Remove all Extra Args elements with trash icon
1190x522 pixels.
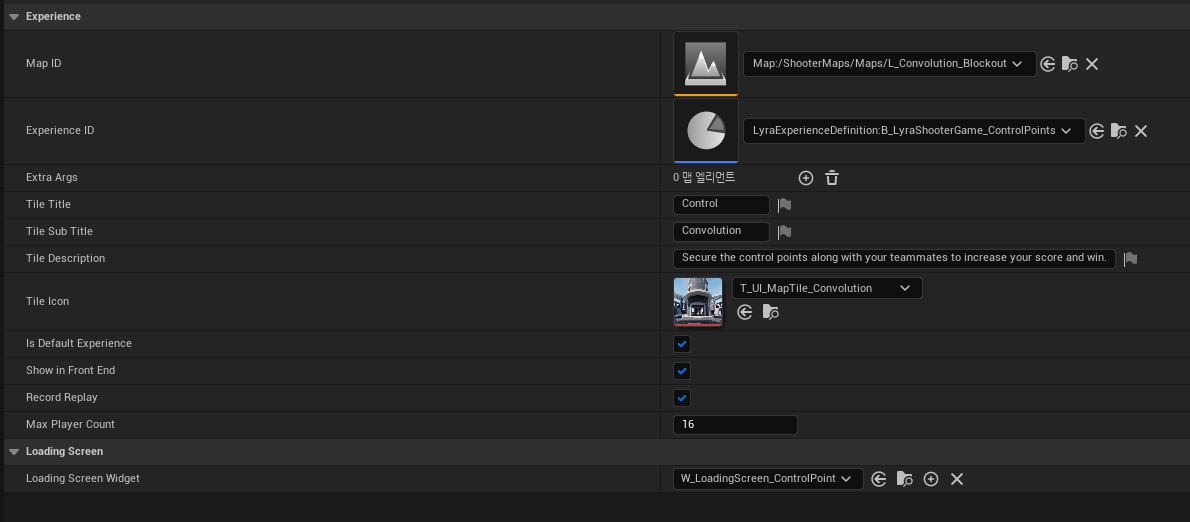coord(832,178)
